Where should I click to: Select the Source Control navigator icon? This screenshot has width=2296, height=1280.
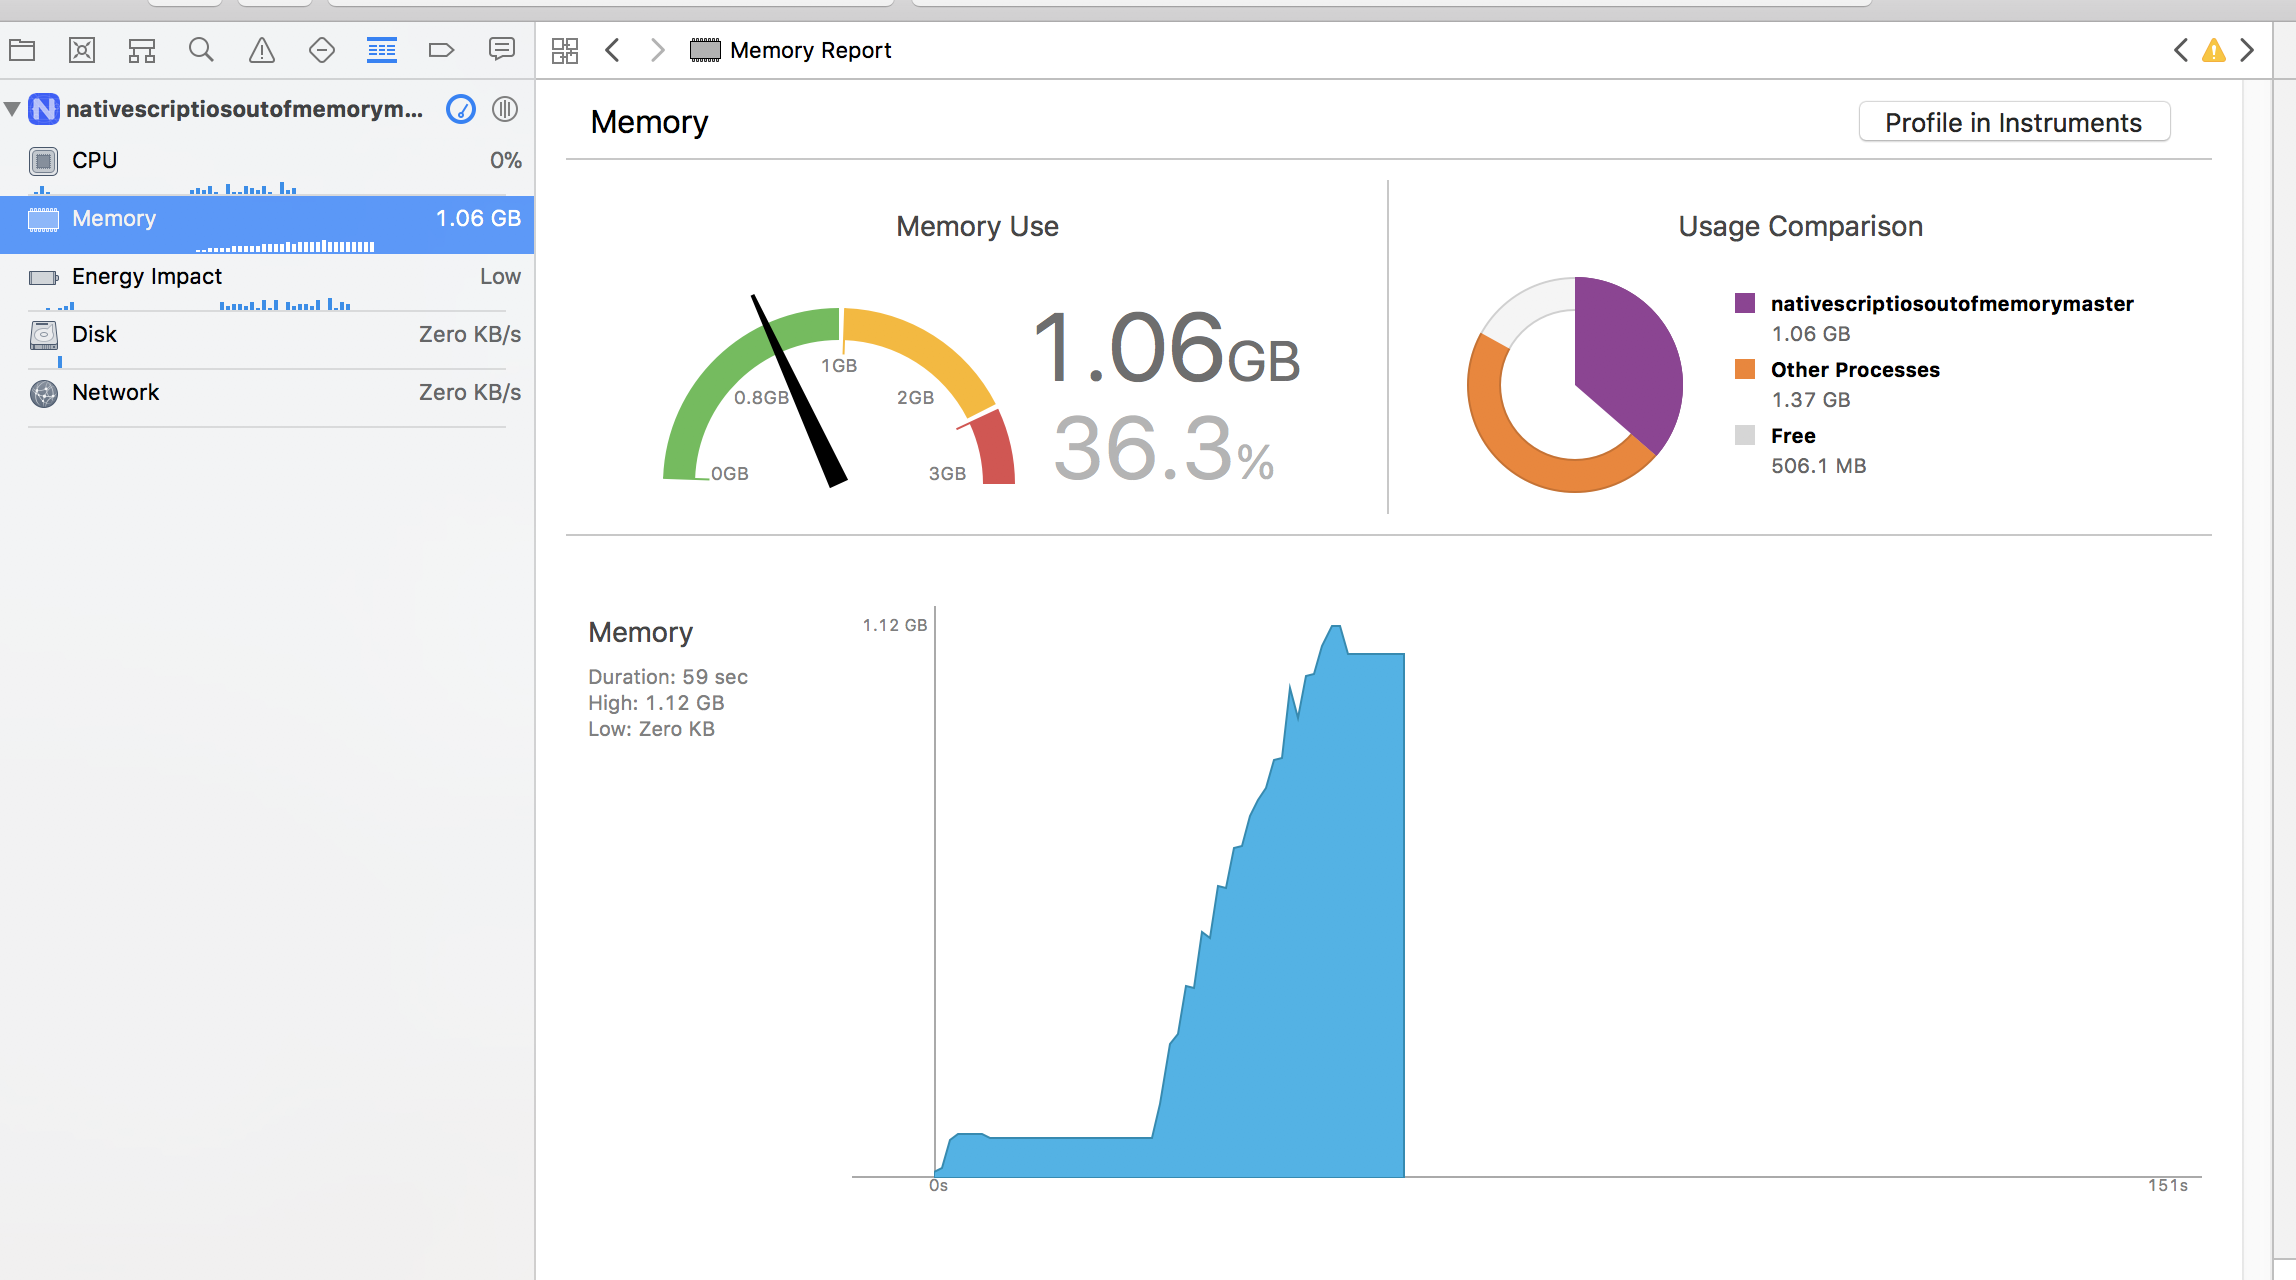[82, 50]
